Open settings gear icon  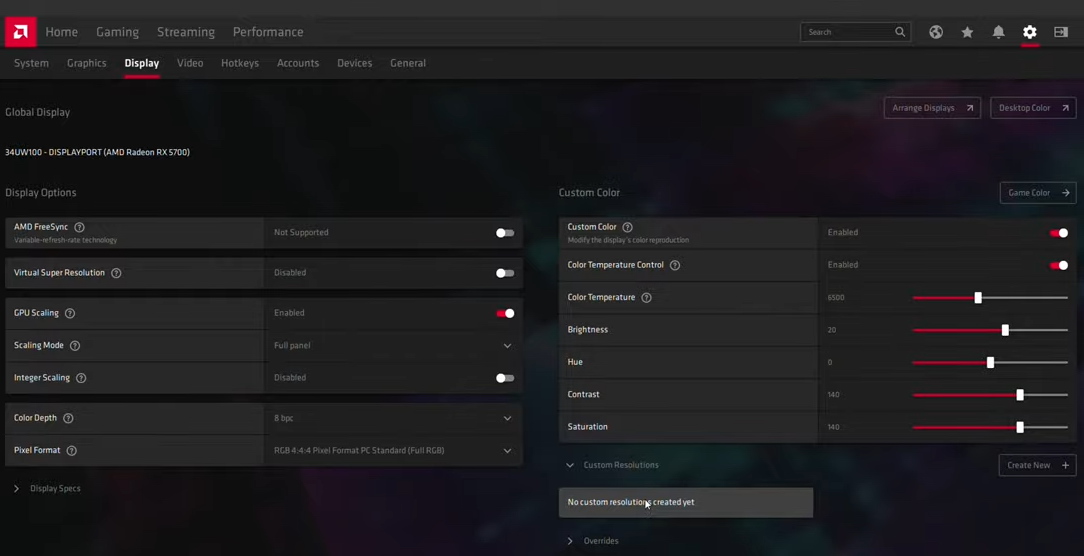coord(1030,32)
